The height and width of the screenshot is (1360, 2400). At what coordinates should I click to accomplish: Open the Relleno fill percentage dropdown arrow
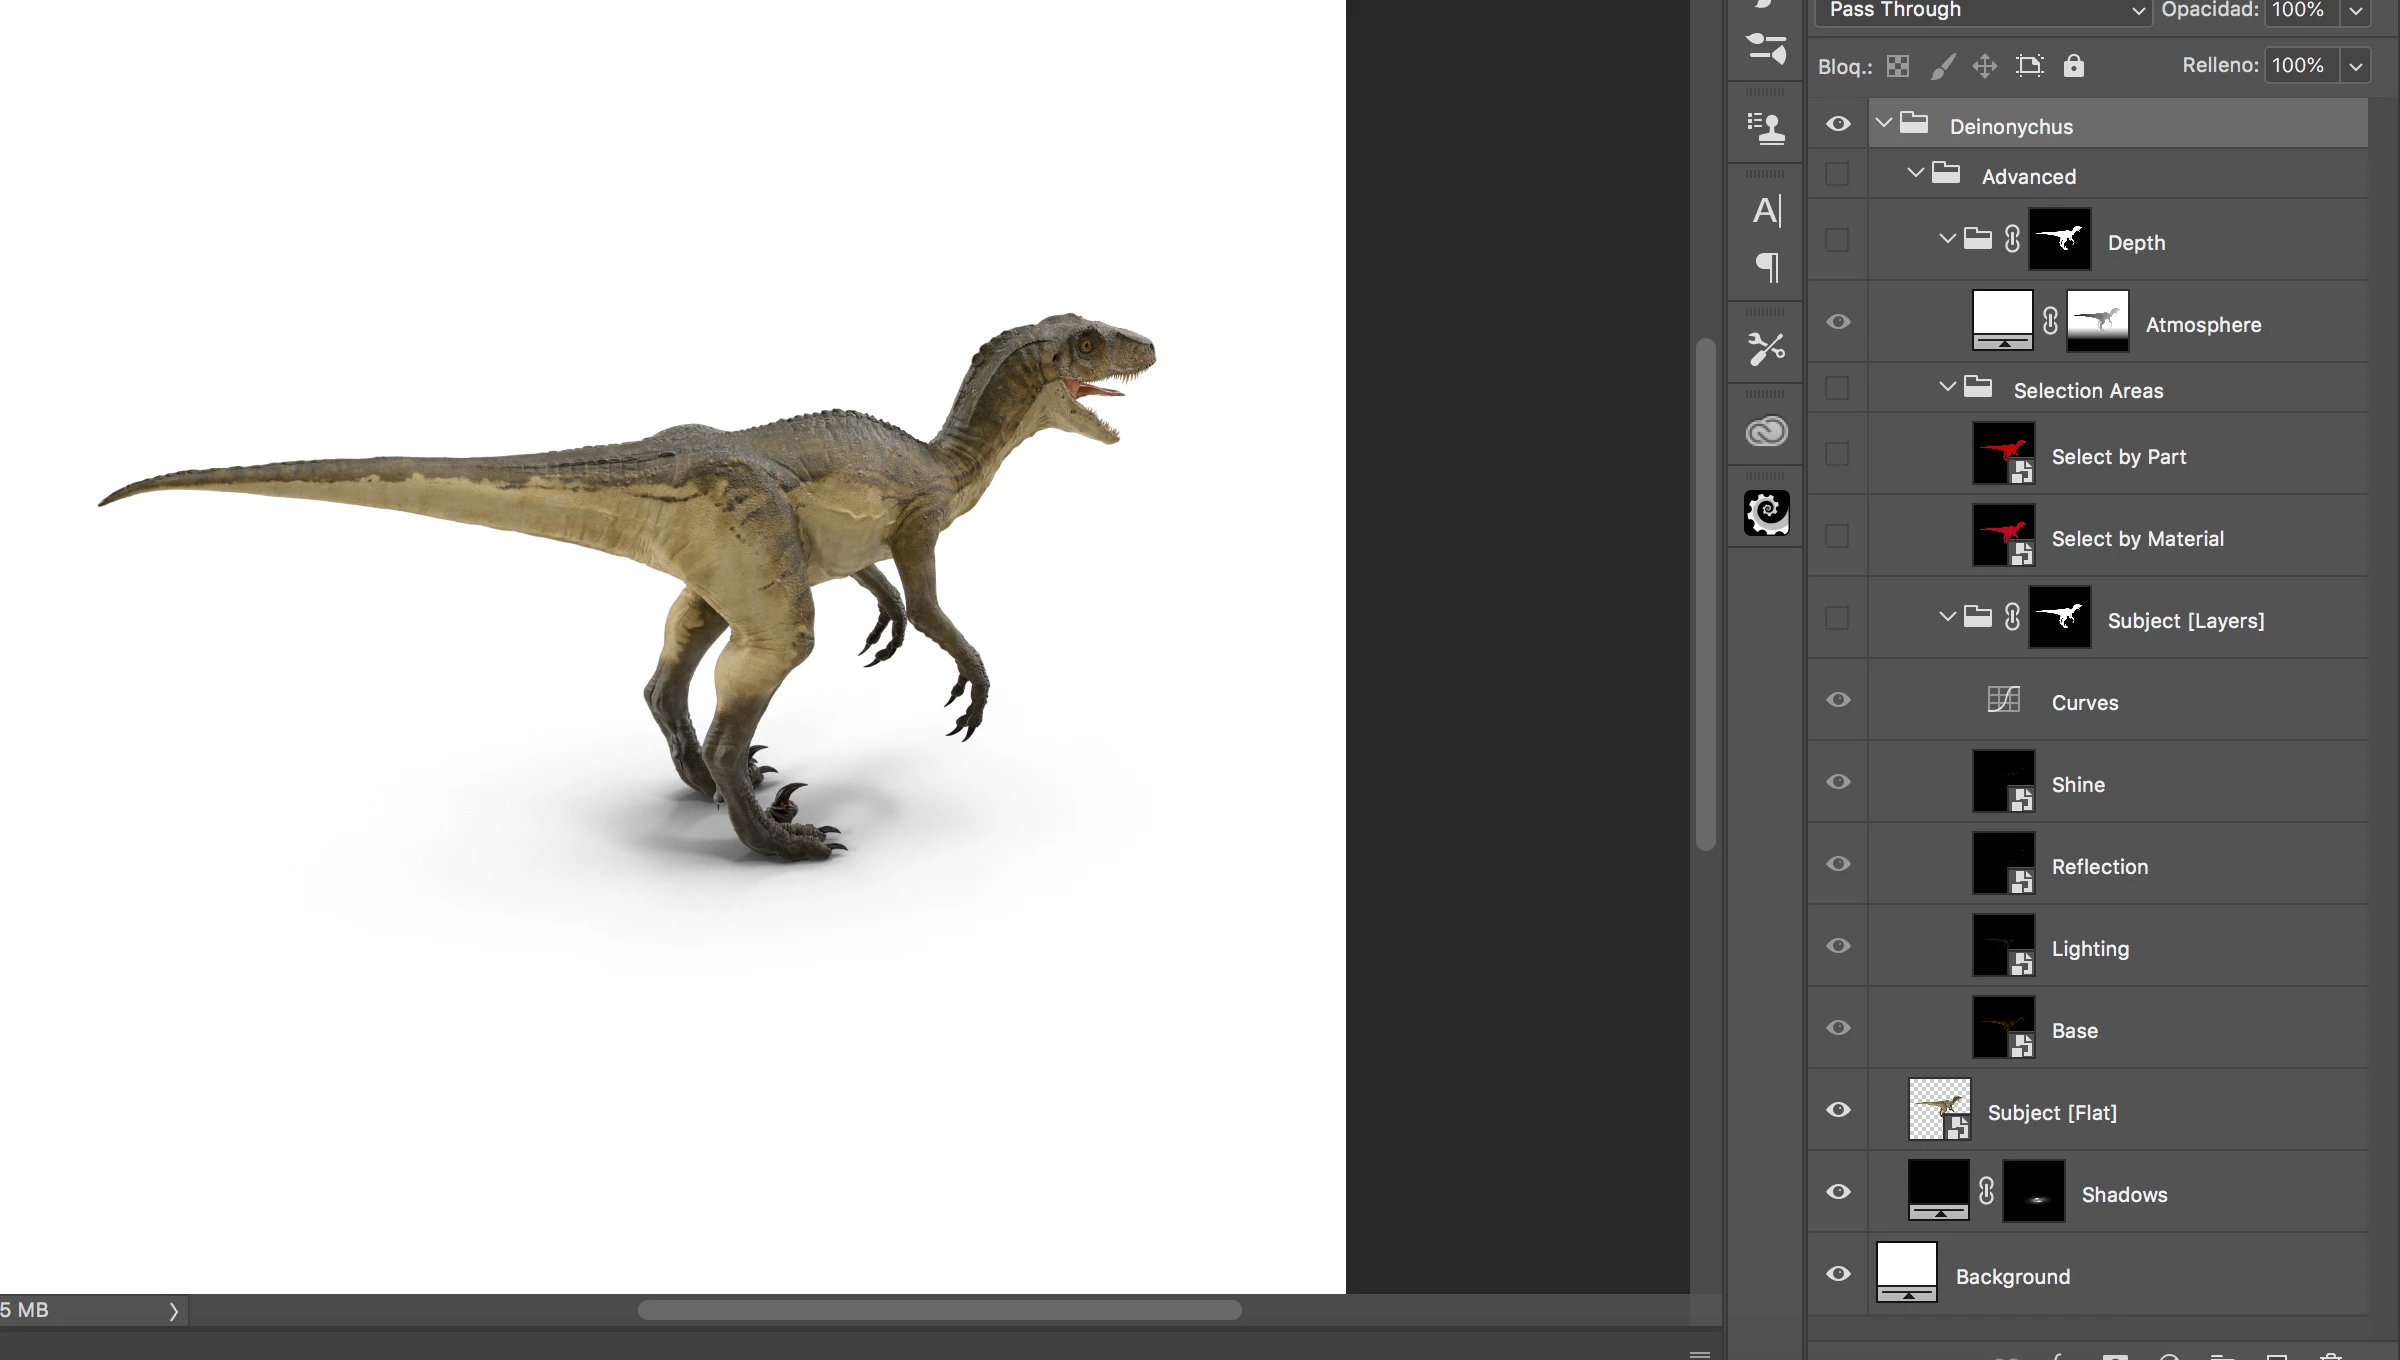pos(2356,66)
